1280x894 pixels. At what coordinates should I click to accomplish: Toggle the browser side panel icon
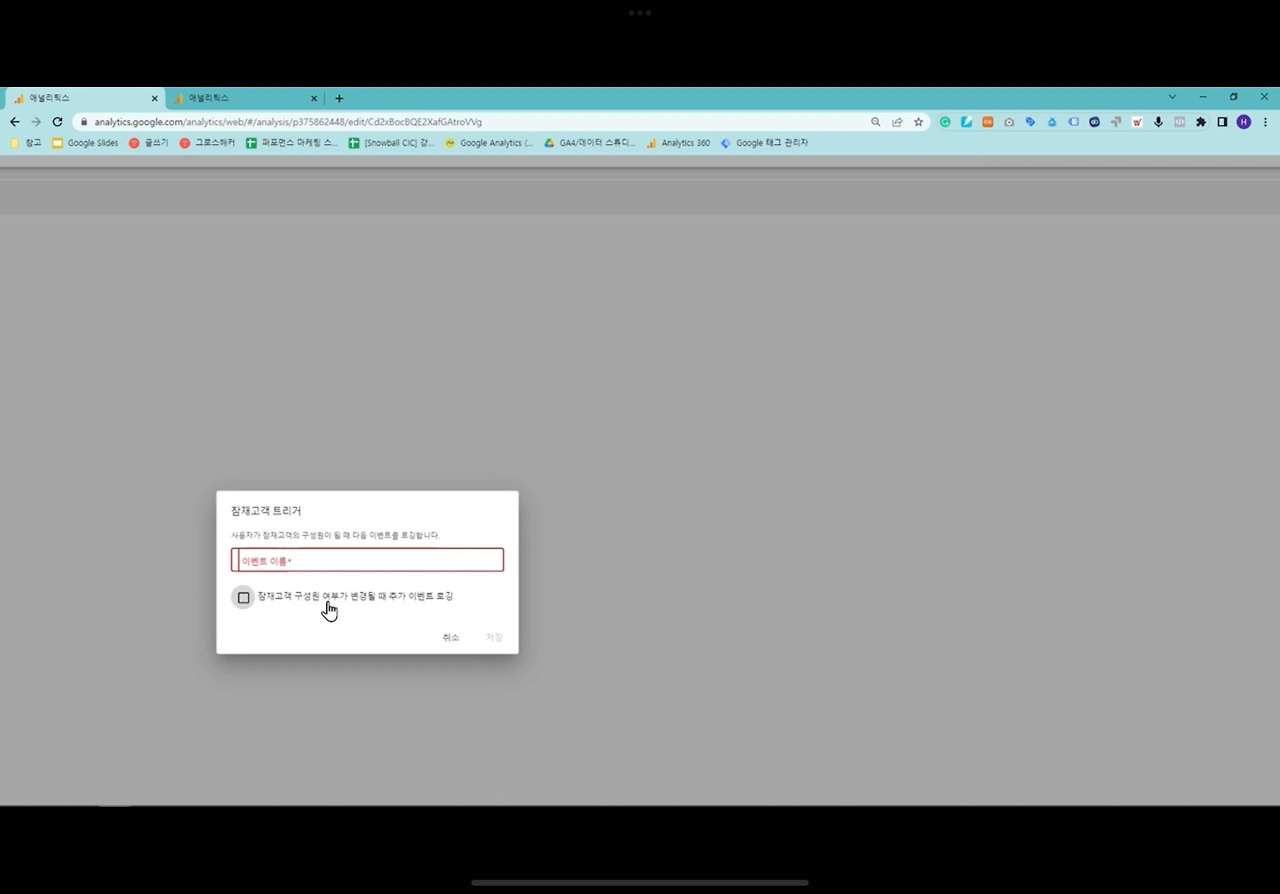coord(1222,122)
